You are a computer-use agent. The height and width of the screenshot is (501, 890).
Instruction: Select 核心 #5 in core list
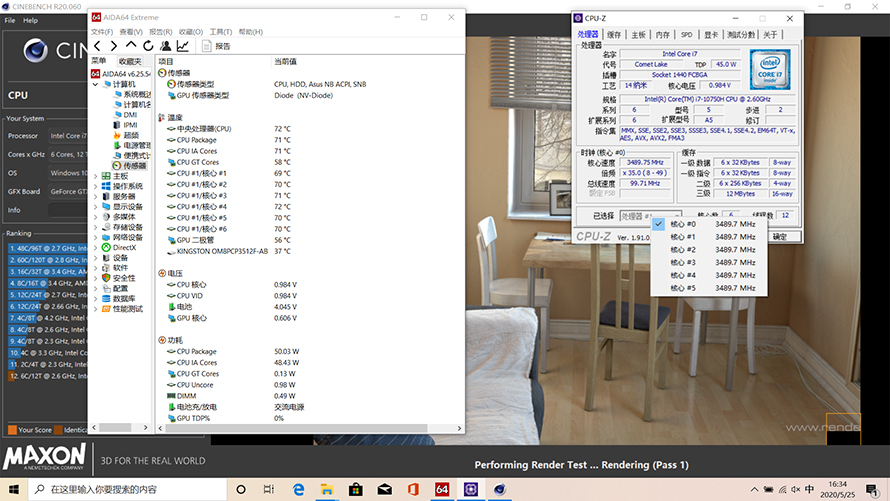708,288
